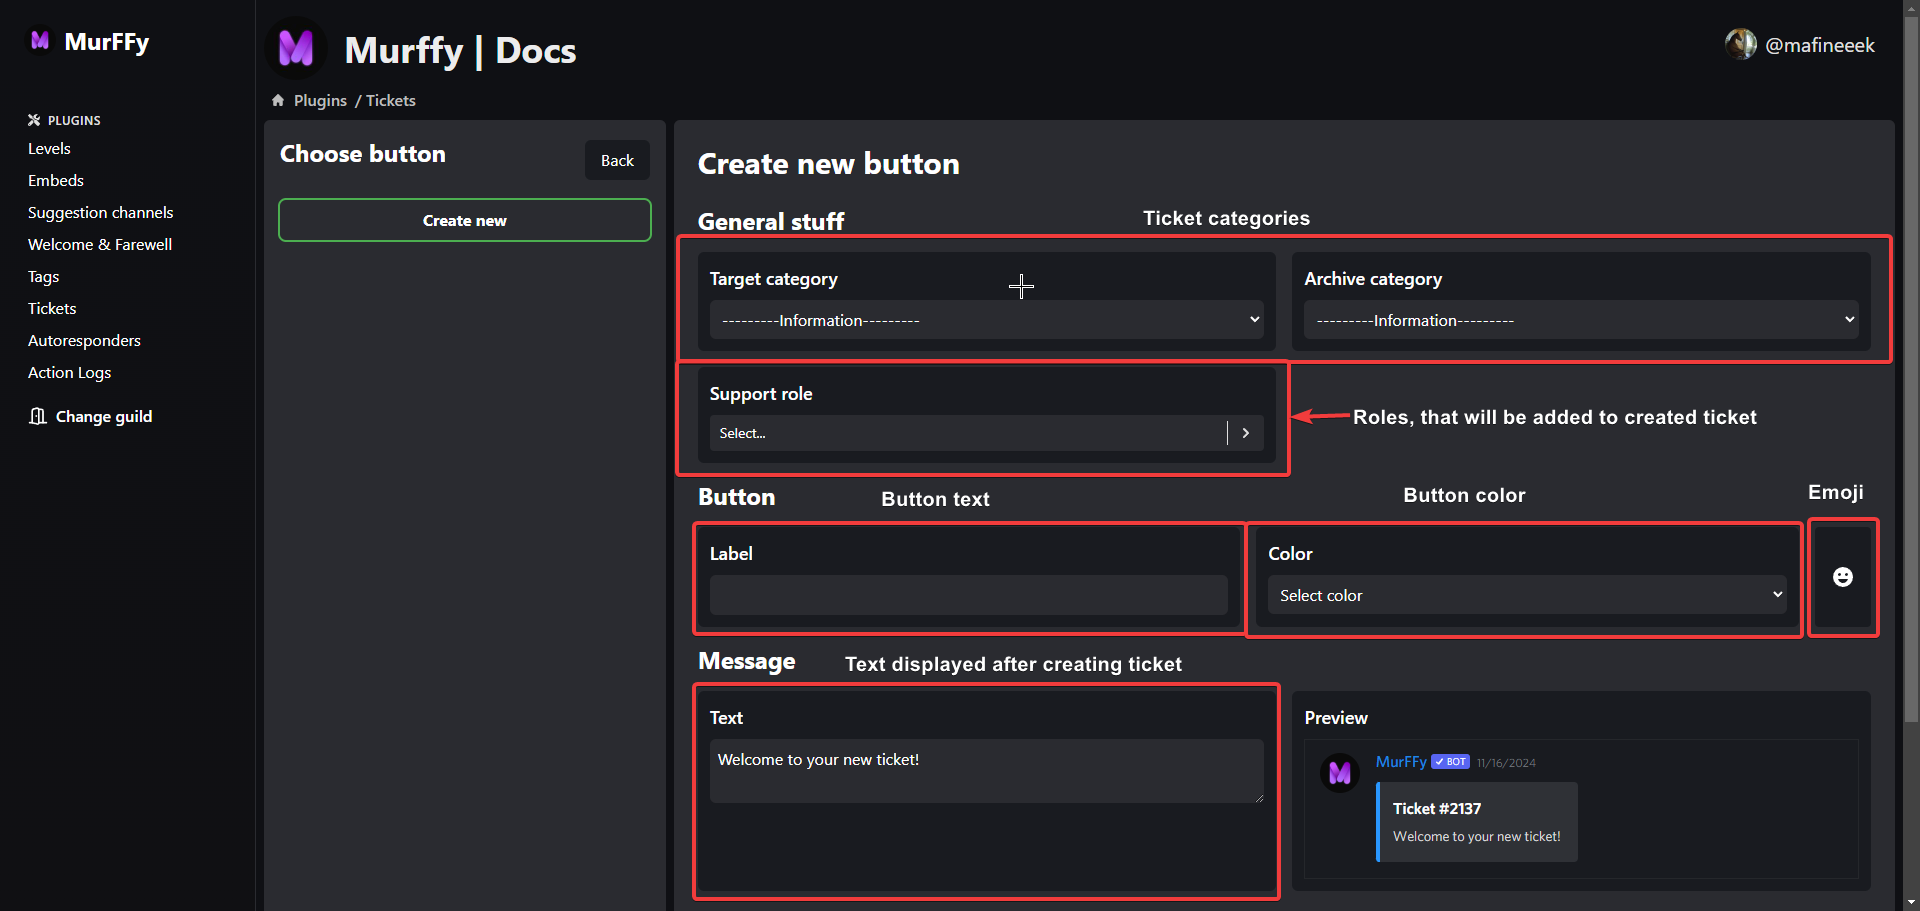Select Tickets in the sidebar
The width and height of the screenshot is (1920, 911).
tap(52, 308)
